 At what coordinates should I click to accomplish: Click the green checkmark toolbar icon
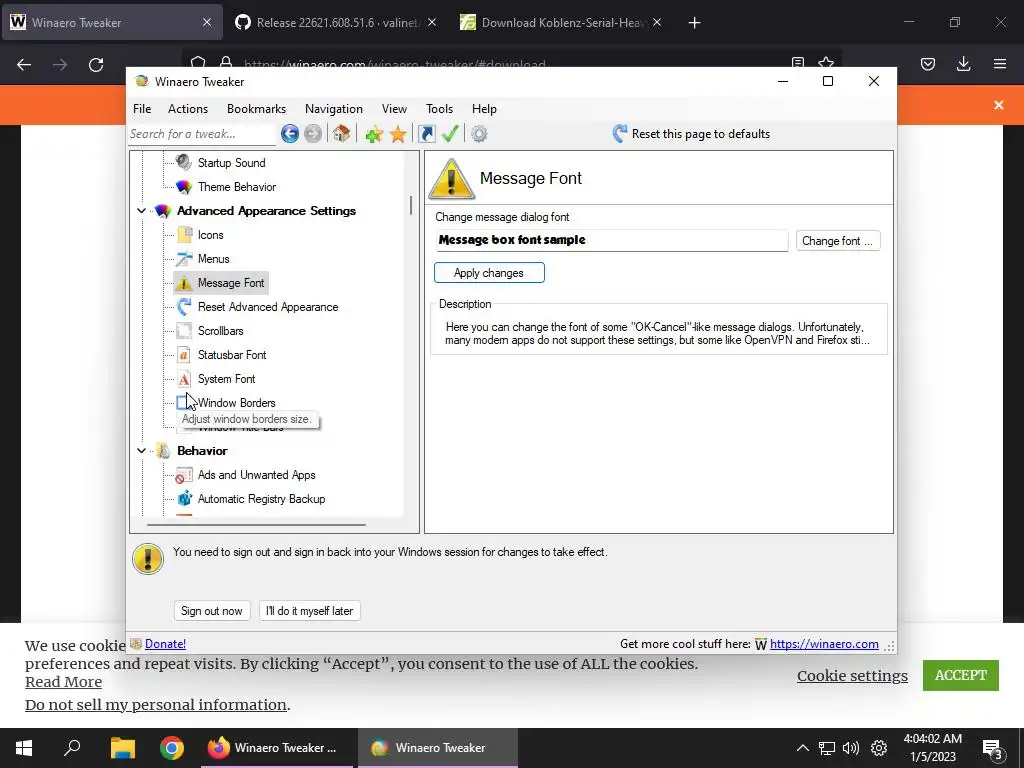pyautogui.click(x=450, y=134)
